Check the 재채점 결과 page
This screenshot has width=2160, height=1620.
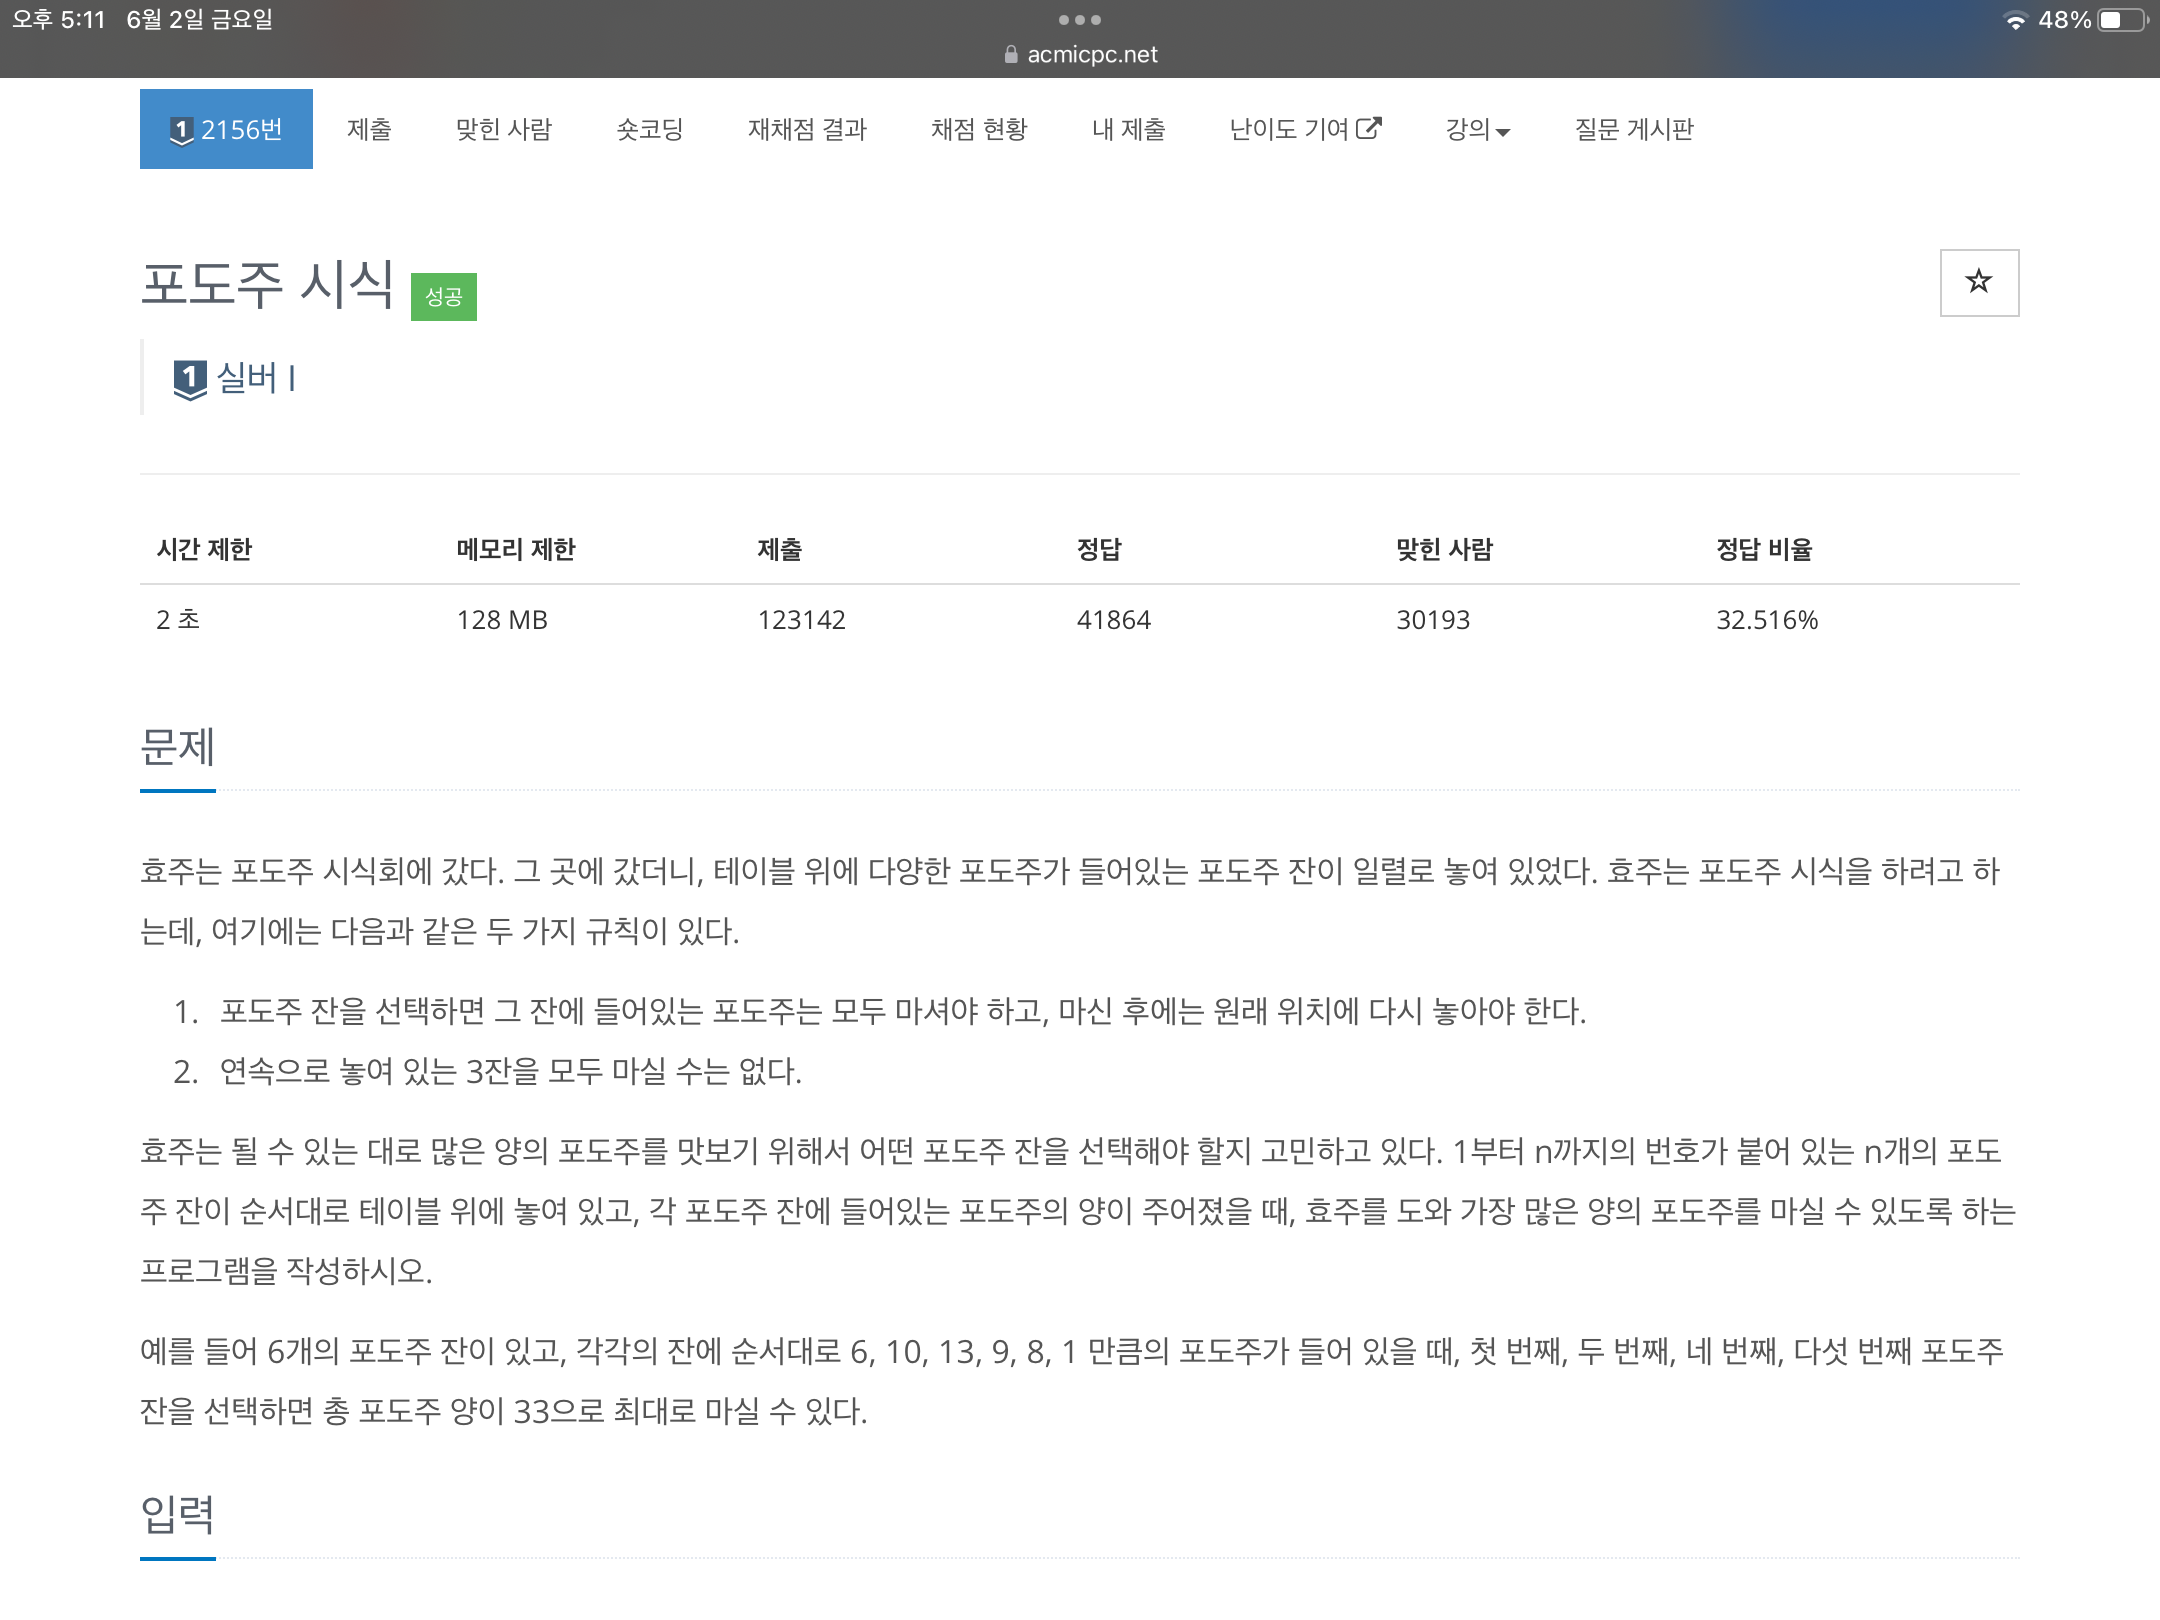(x=808, y=129)
